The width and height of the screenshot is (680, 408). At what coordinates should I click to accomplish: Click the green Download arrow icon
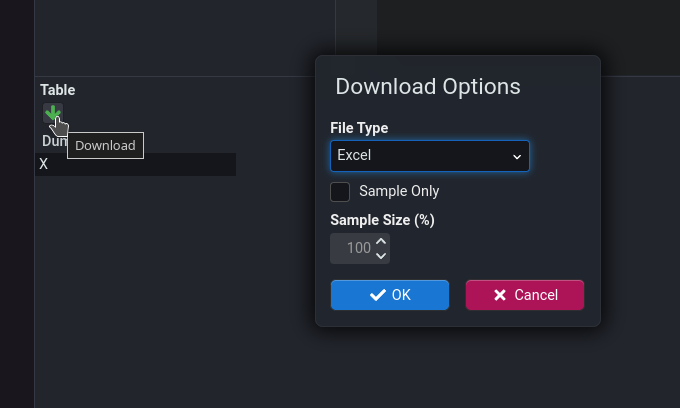[x=52, y=112]
